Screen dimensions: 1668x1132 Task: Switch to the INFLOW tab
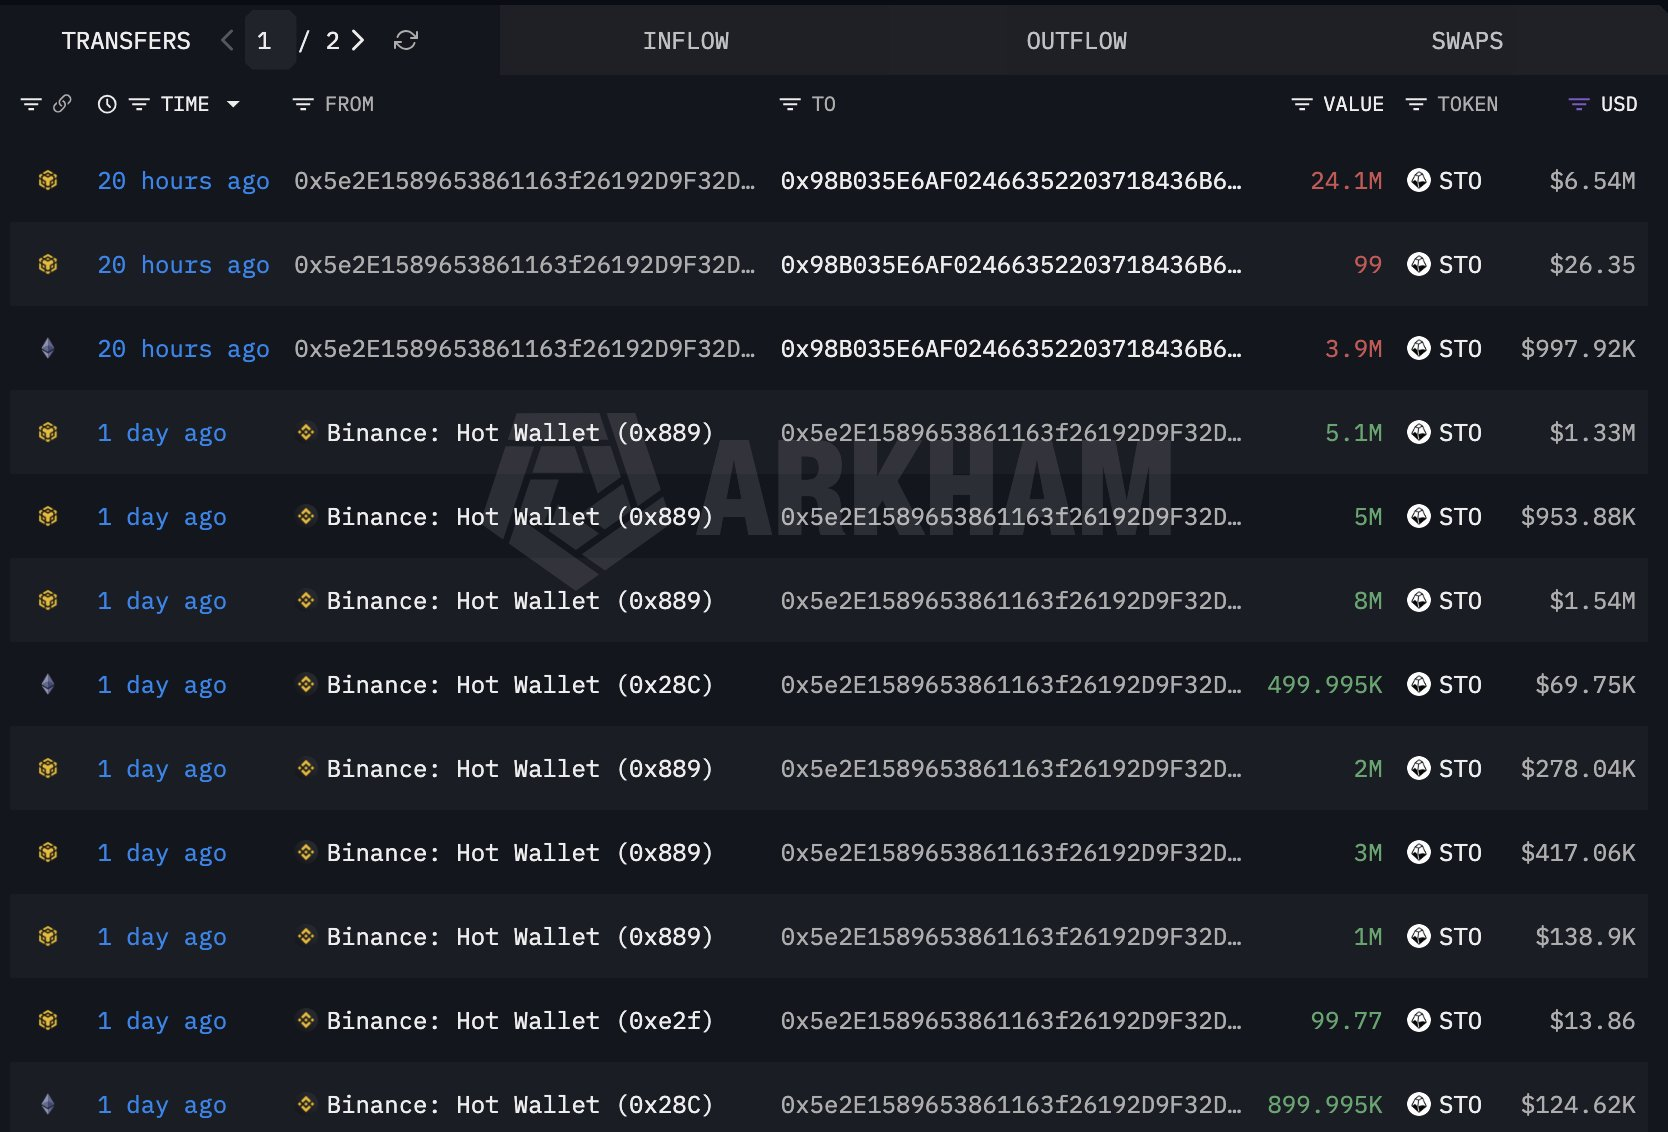pos(685,41)
